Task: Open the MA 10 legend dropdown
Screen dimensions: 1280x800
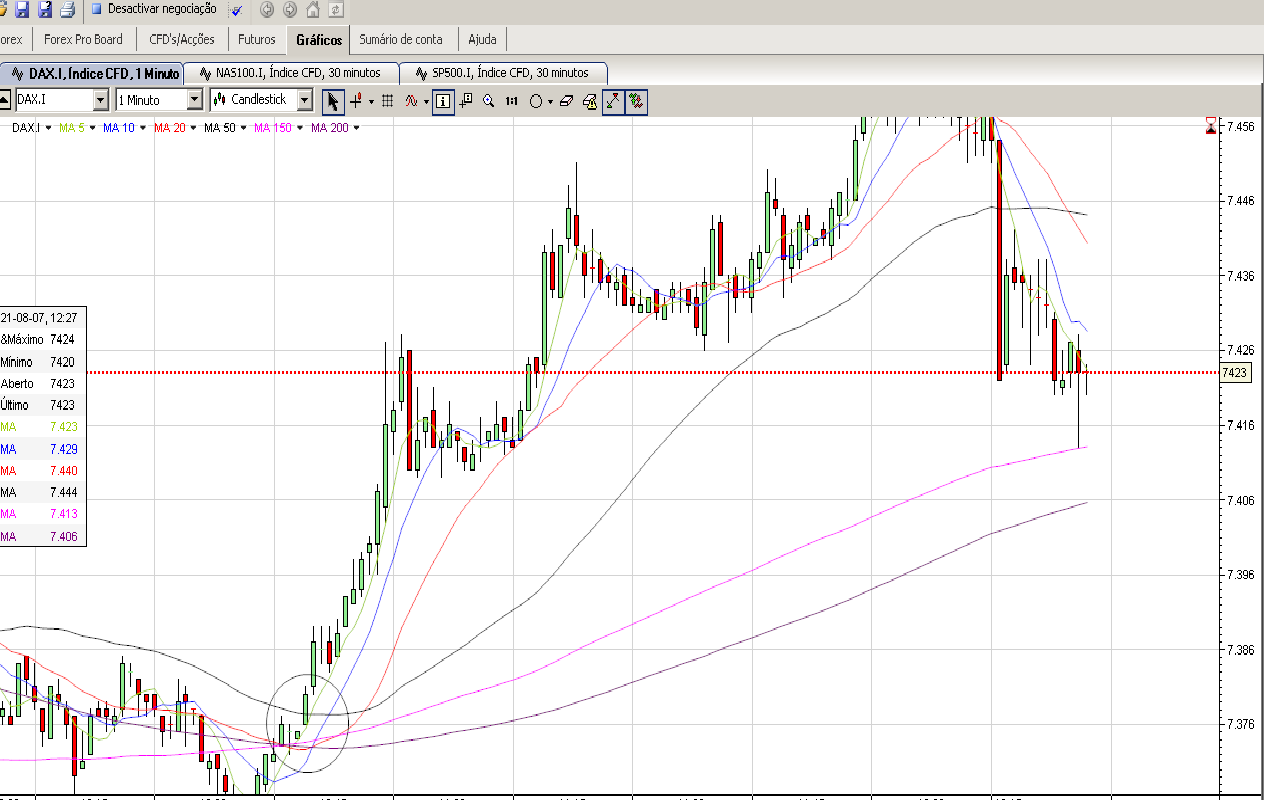Action: pos(144,128)
